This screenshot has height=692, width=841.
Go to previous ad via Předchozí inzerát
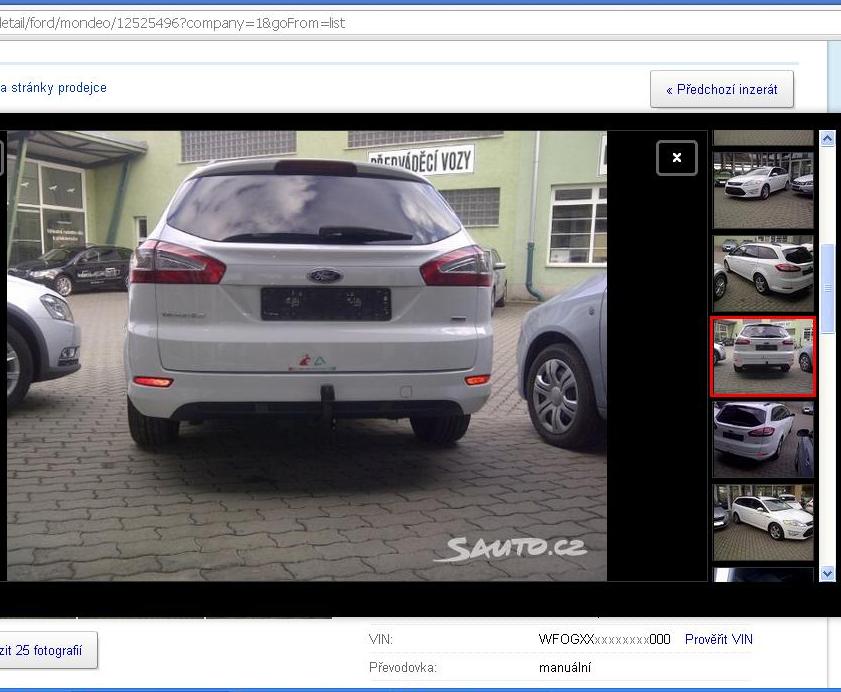click(721, 89)
